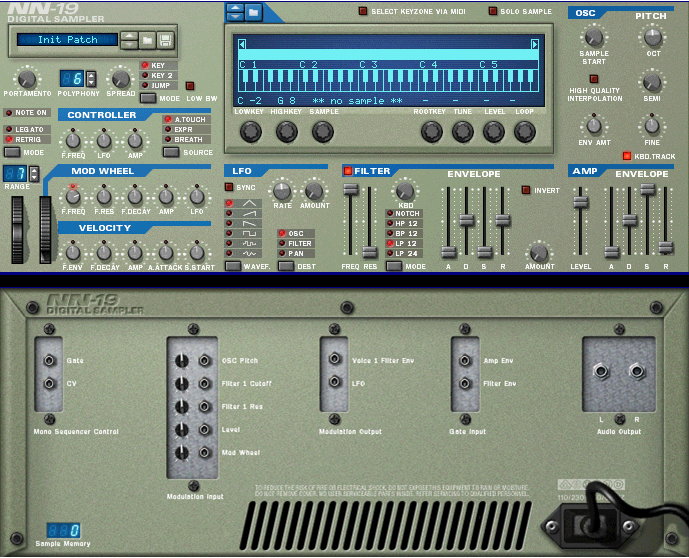Viewport: 689px width, 558px height.
Task: Click the keyboard keys in sample display
Action: coord(388,80)
